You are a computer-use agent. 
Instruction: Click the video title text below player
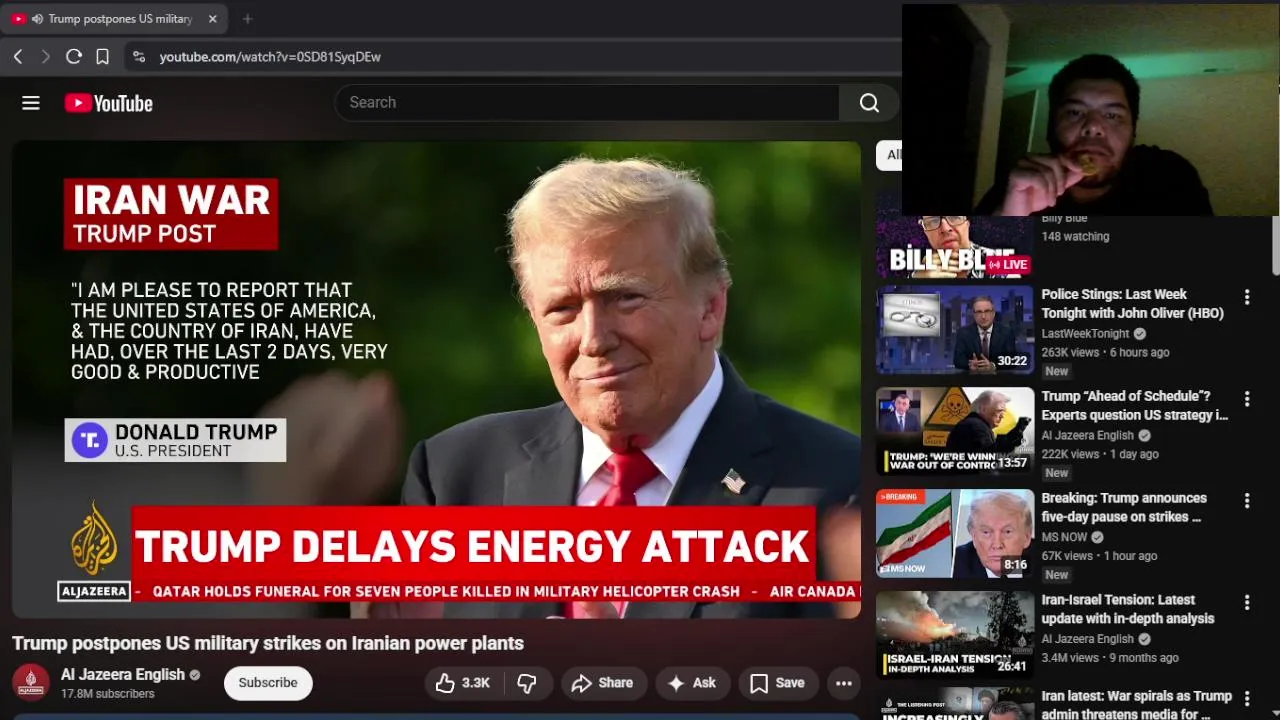[268, 643]
